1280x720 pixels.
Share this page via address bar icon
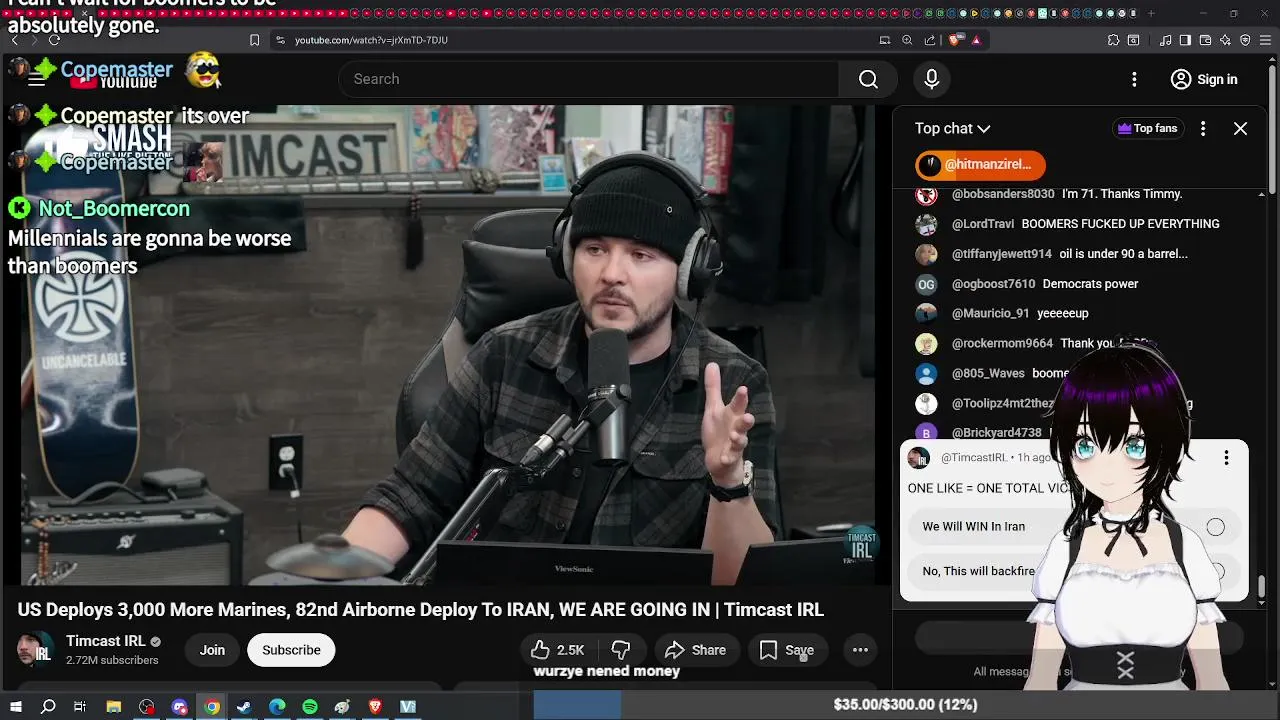(930, 40)
